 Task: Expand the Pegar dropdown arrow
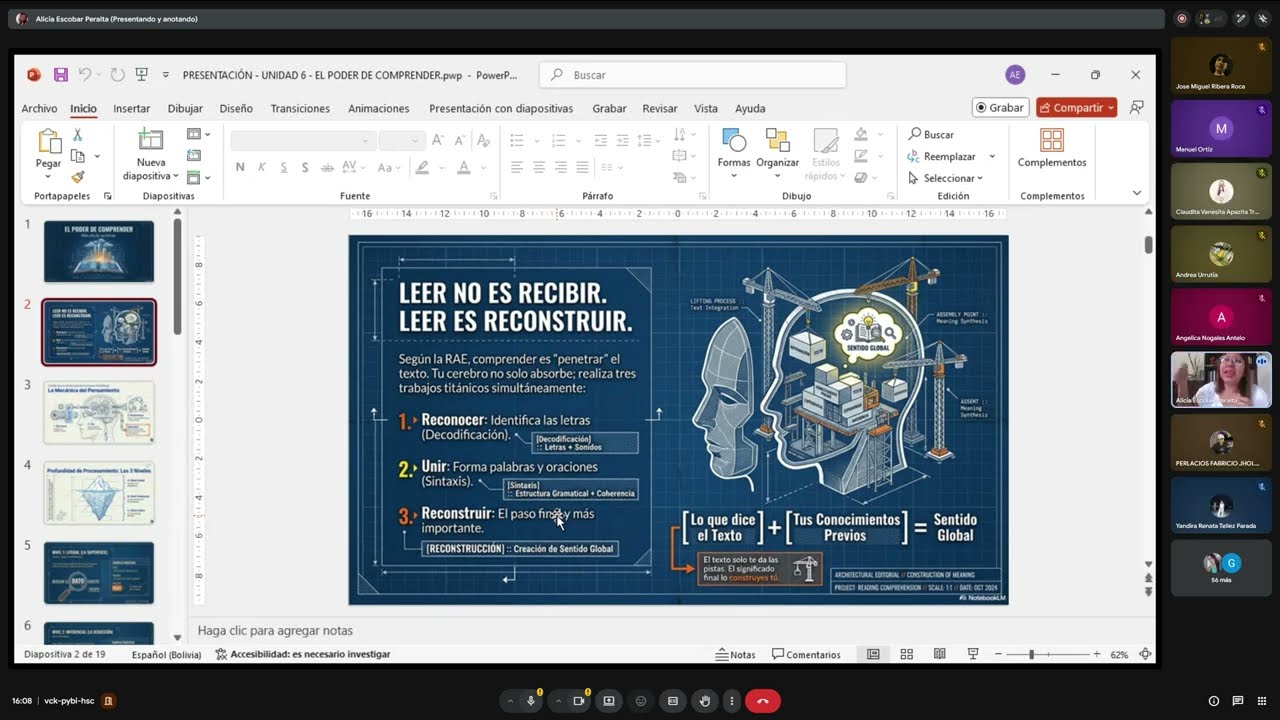(49, 176)
